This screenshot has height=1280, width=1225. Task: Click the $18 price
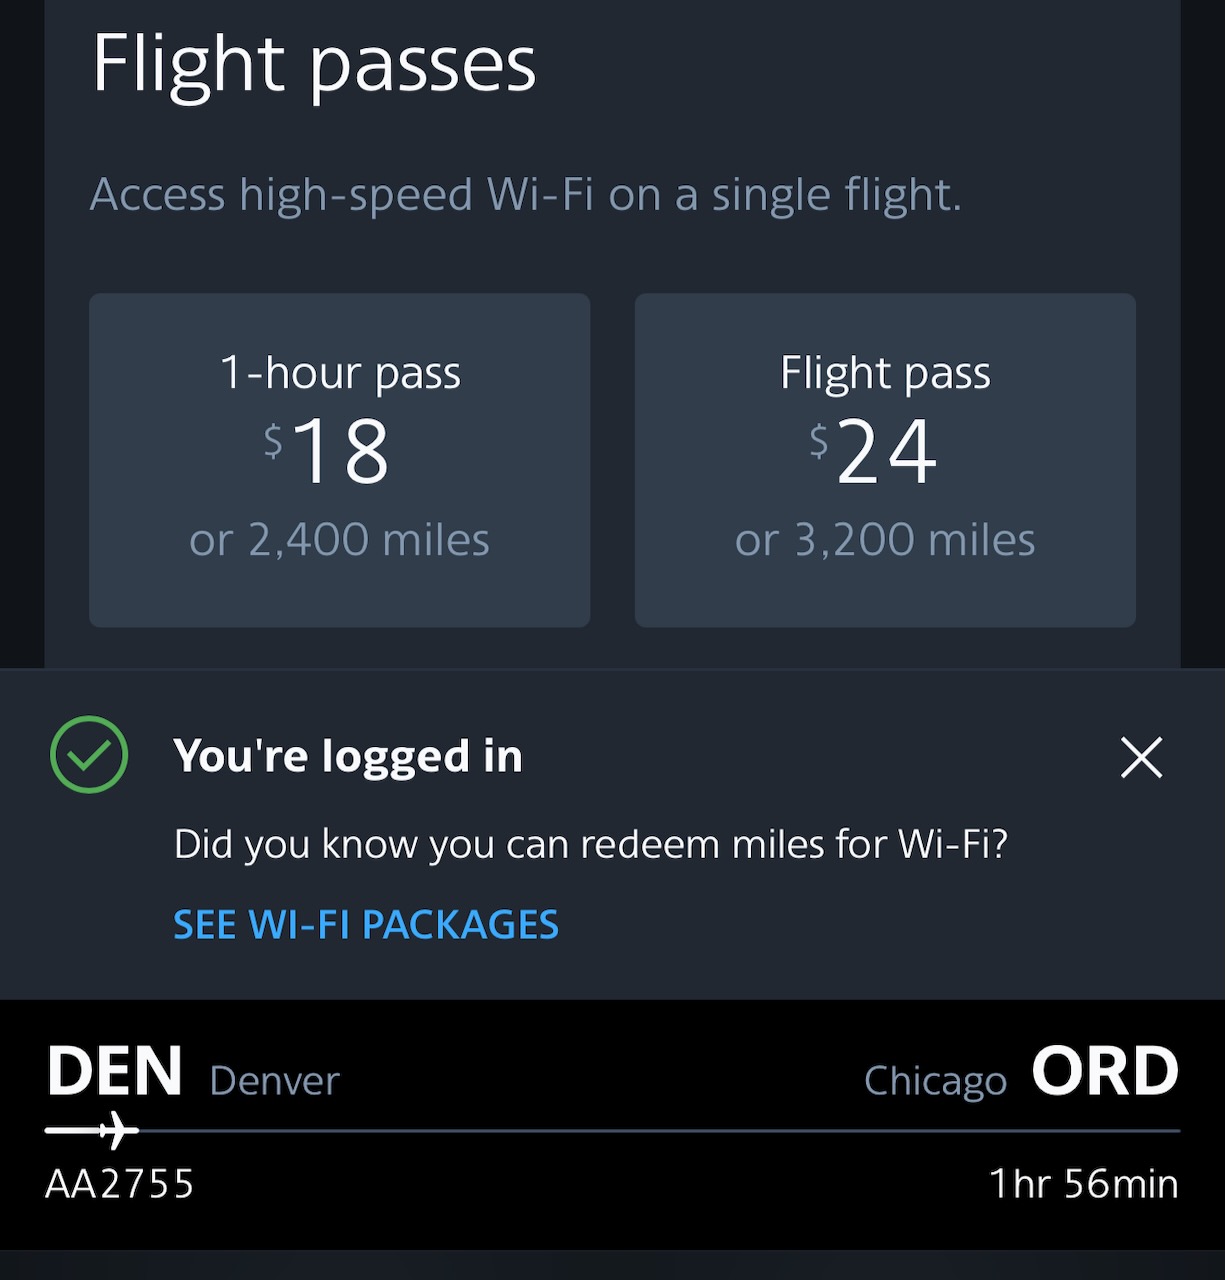tap(328, 451)
